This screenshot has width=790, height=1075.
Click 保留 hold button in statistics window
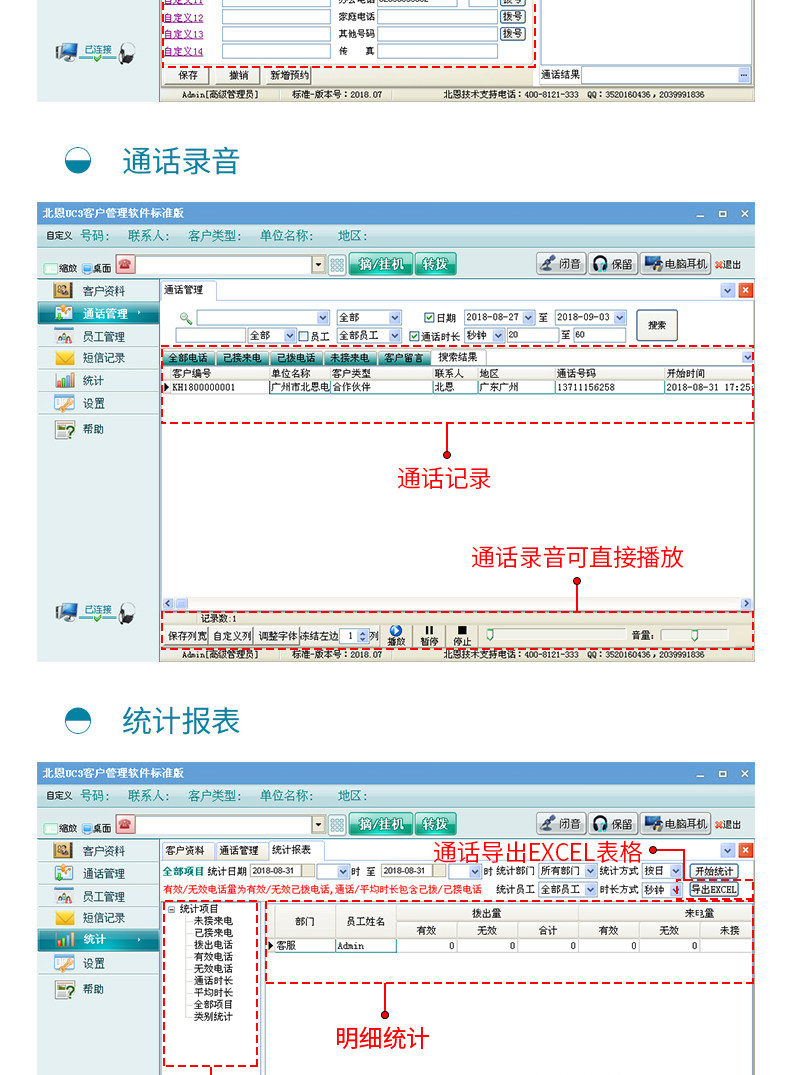613,824
